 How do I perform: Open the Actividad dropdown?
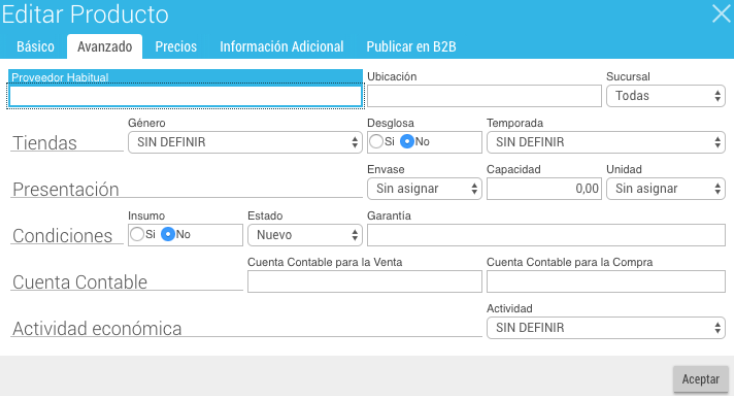click(x=606, y=328)
